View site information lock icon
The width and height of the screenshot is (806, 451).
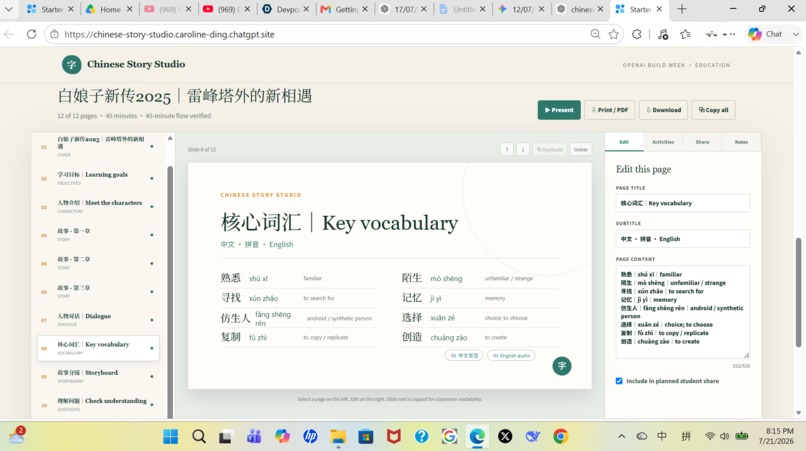54,34
